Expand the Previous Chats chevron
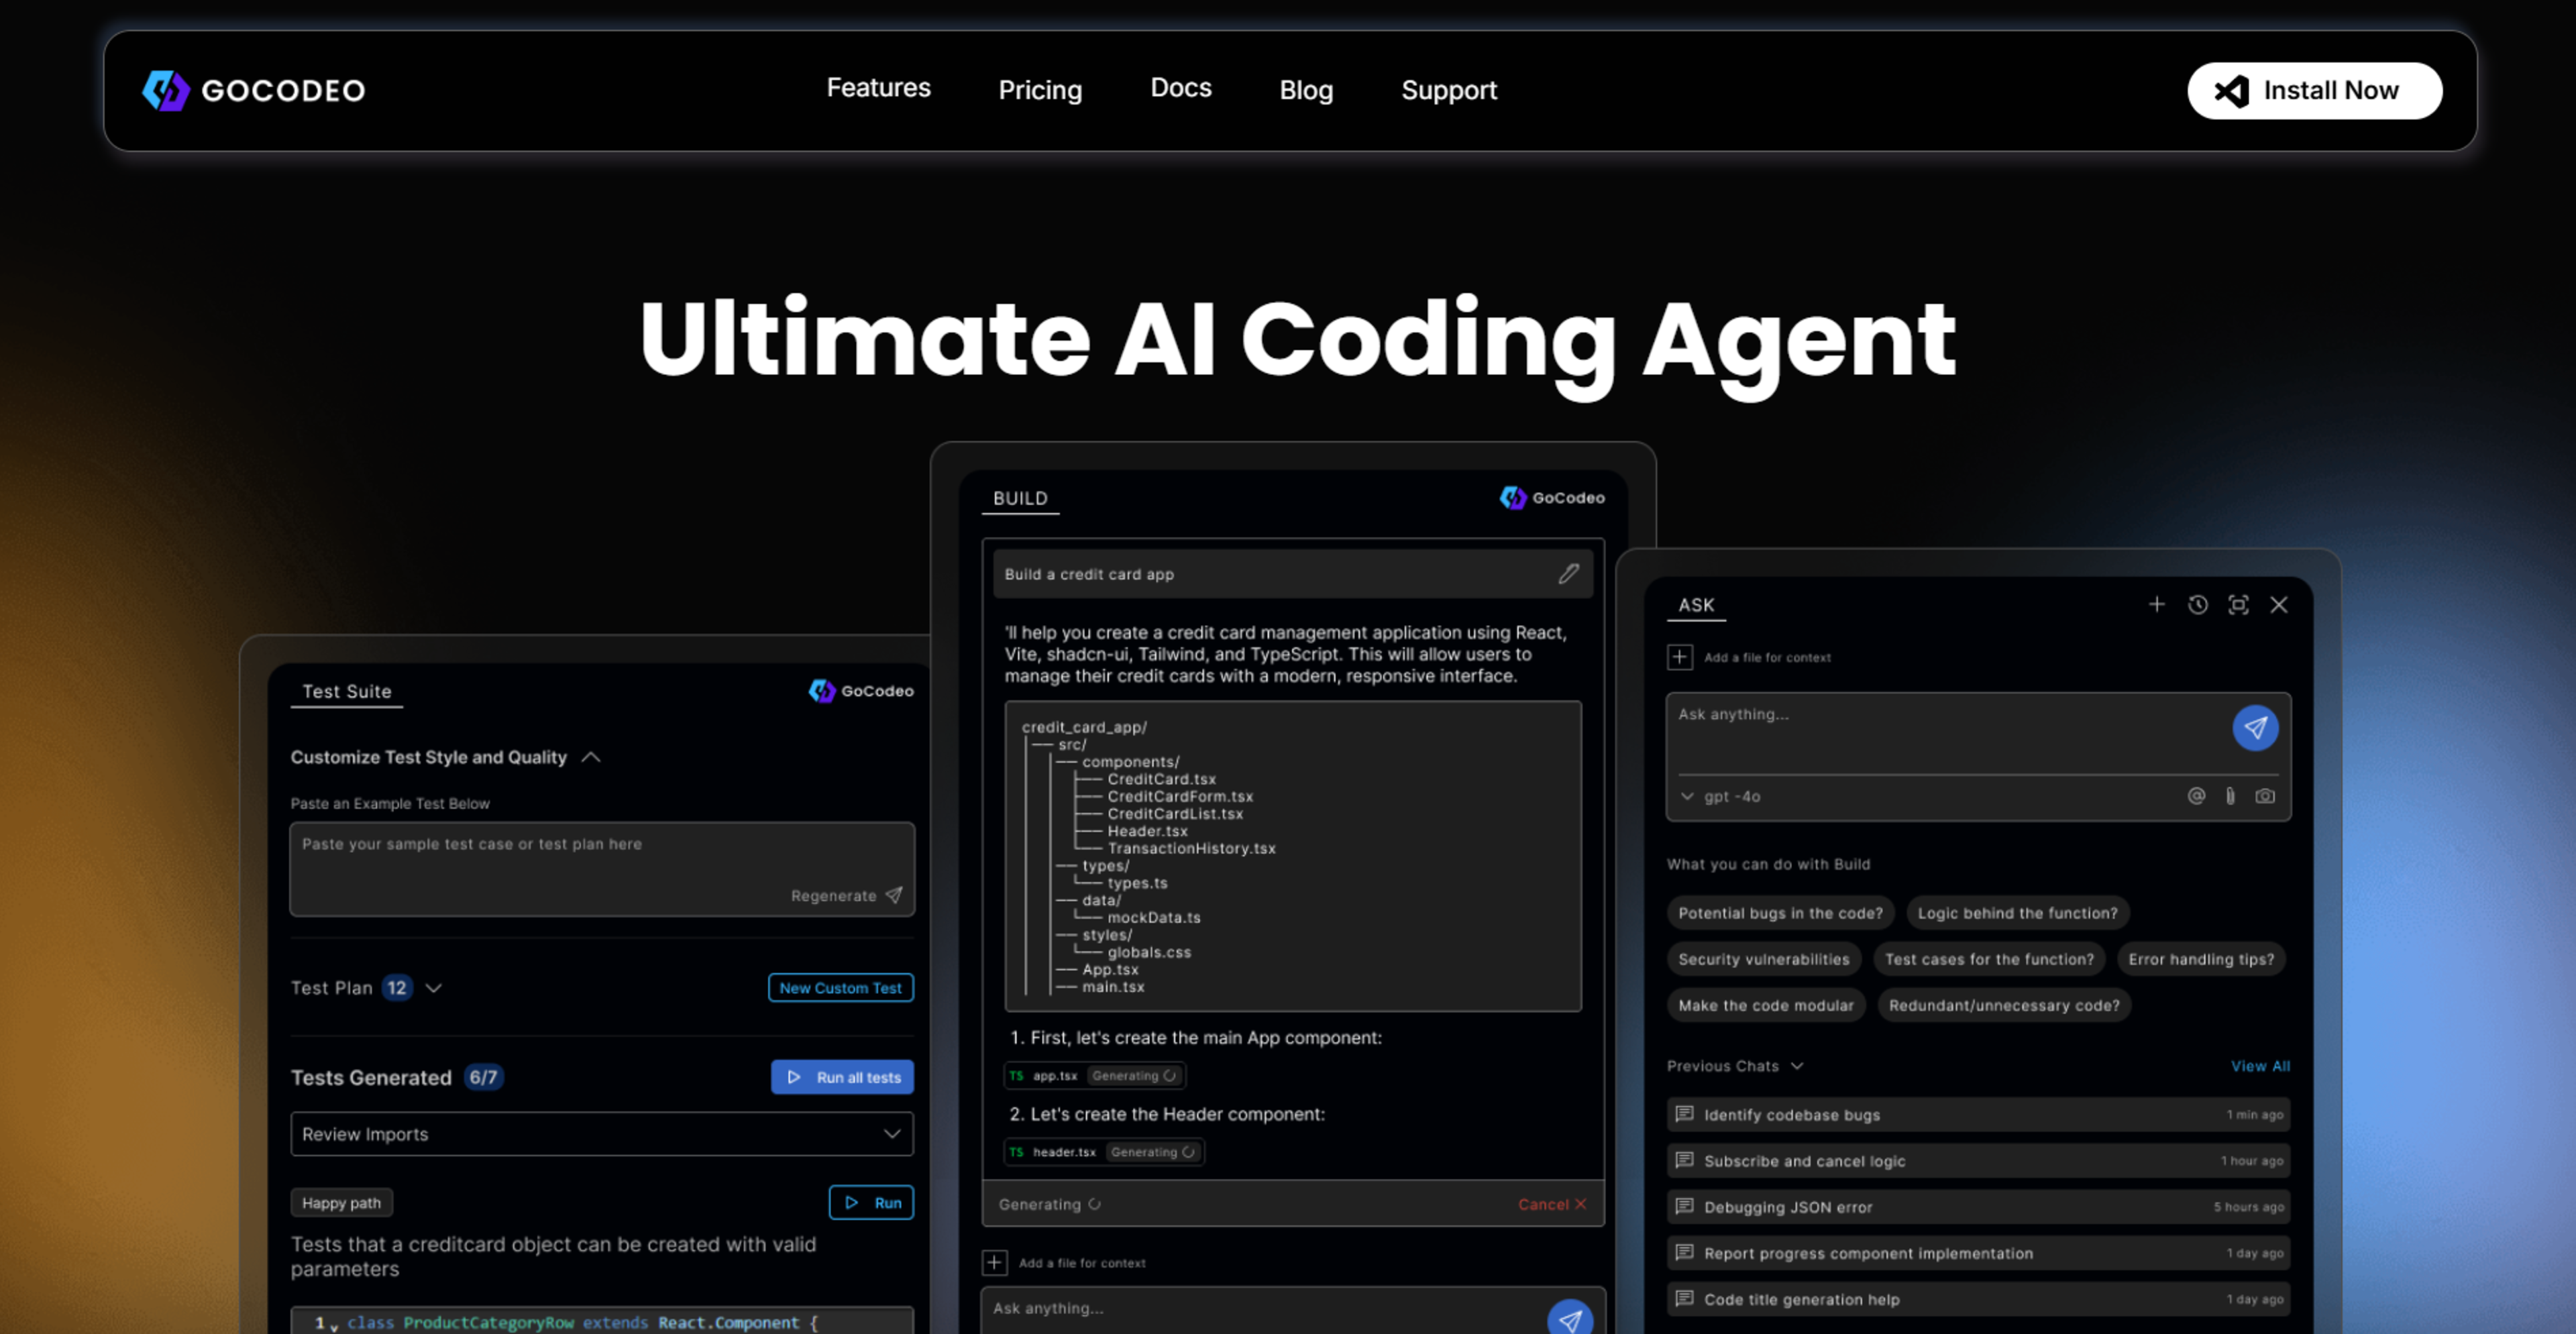The image size is (2576, 1334). pyautogui.click(x=1797, y=1066)
